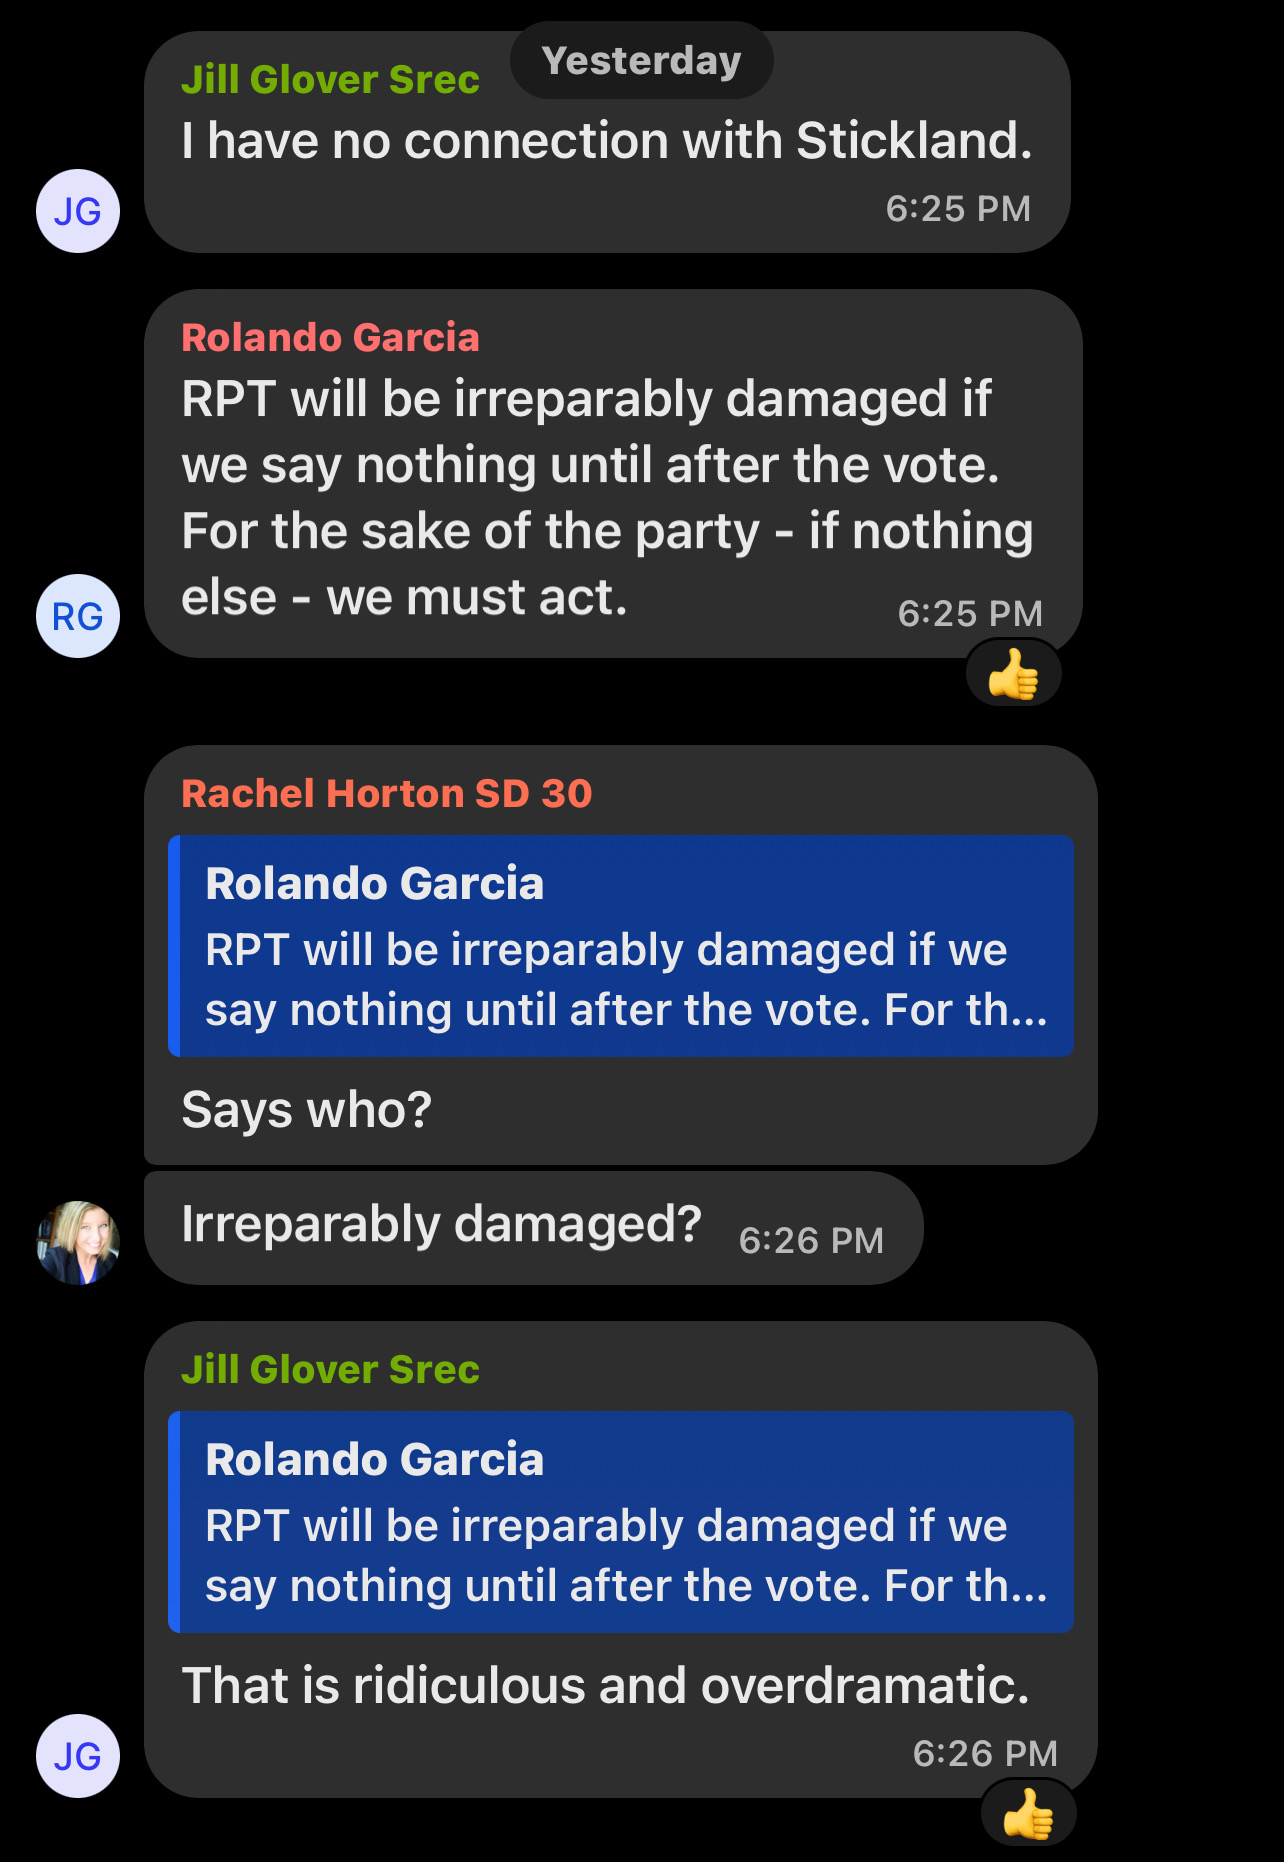The height and width of the screenshot is (1862, 1284).
Task: Jump to quoted Rolando message in Jill's reply
Action: (x=621, y=1522)
